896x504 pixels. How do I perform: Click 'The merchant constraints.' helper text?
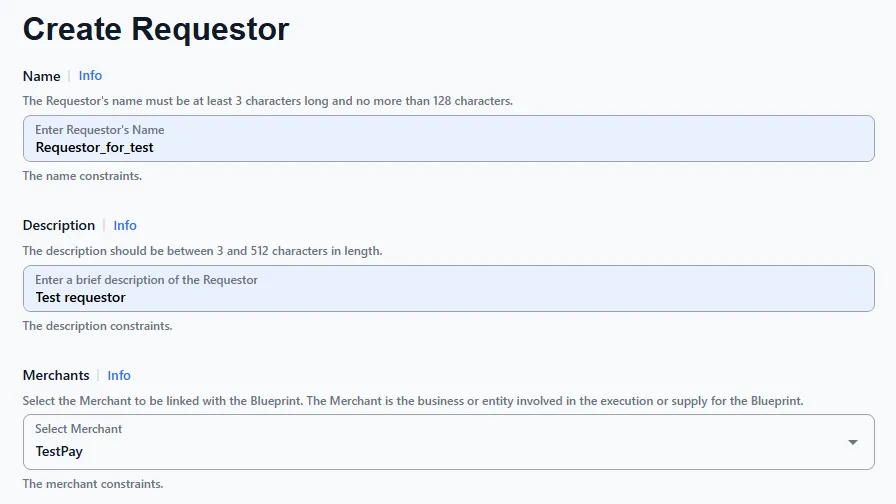coord(93,484)
